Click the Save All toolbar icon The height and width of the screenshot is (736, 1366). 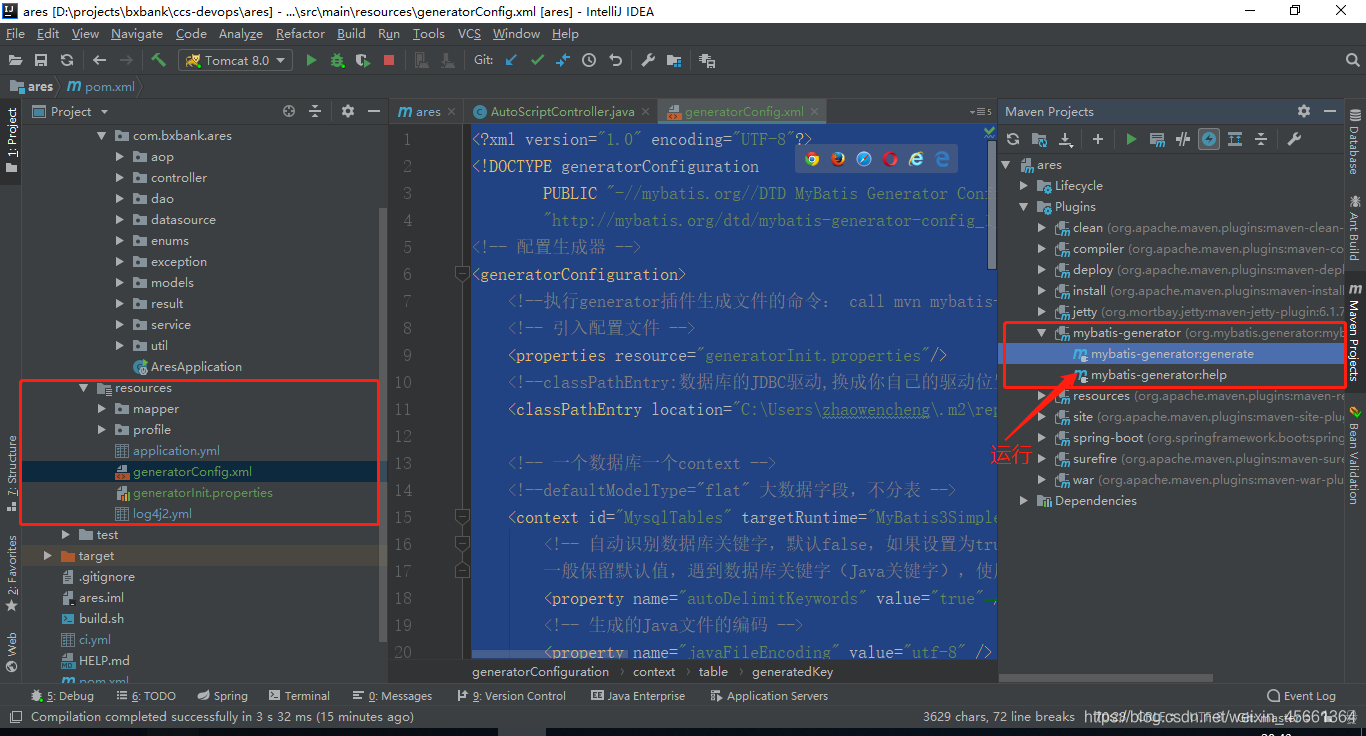tap(41, 60)
